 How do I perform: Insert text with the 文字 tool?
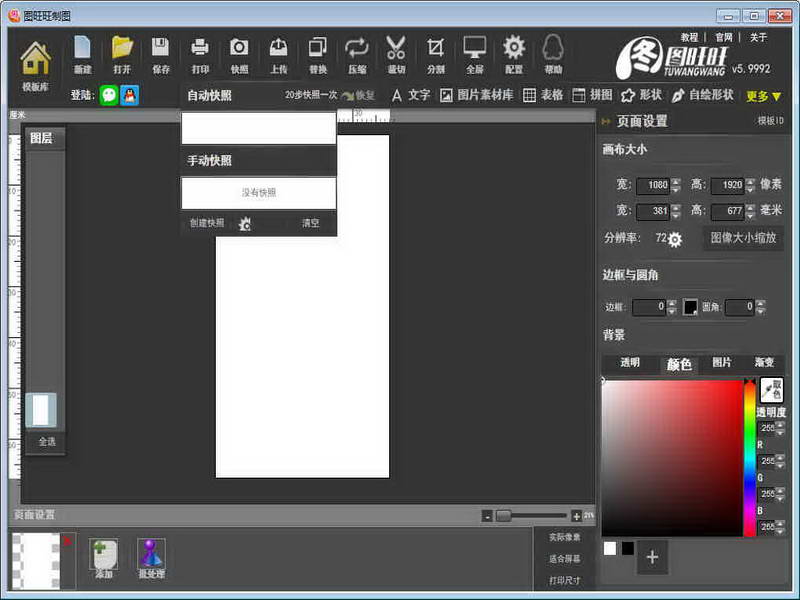(x=411, y=95)
